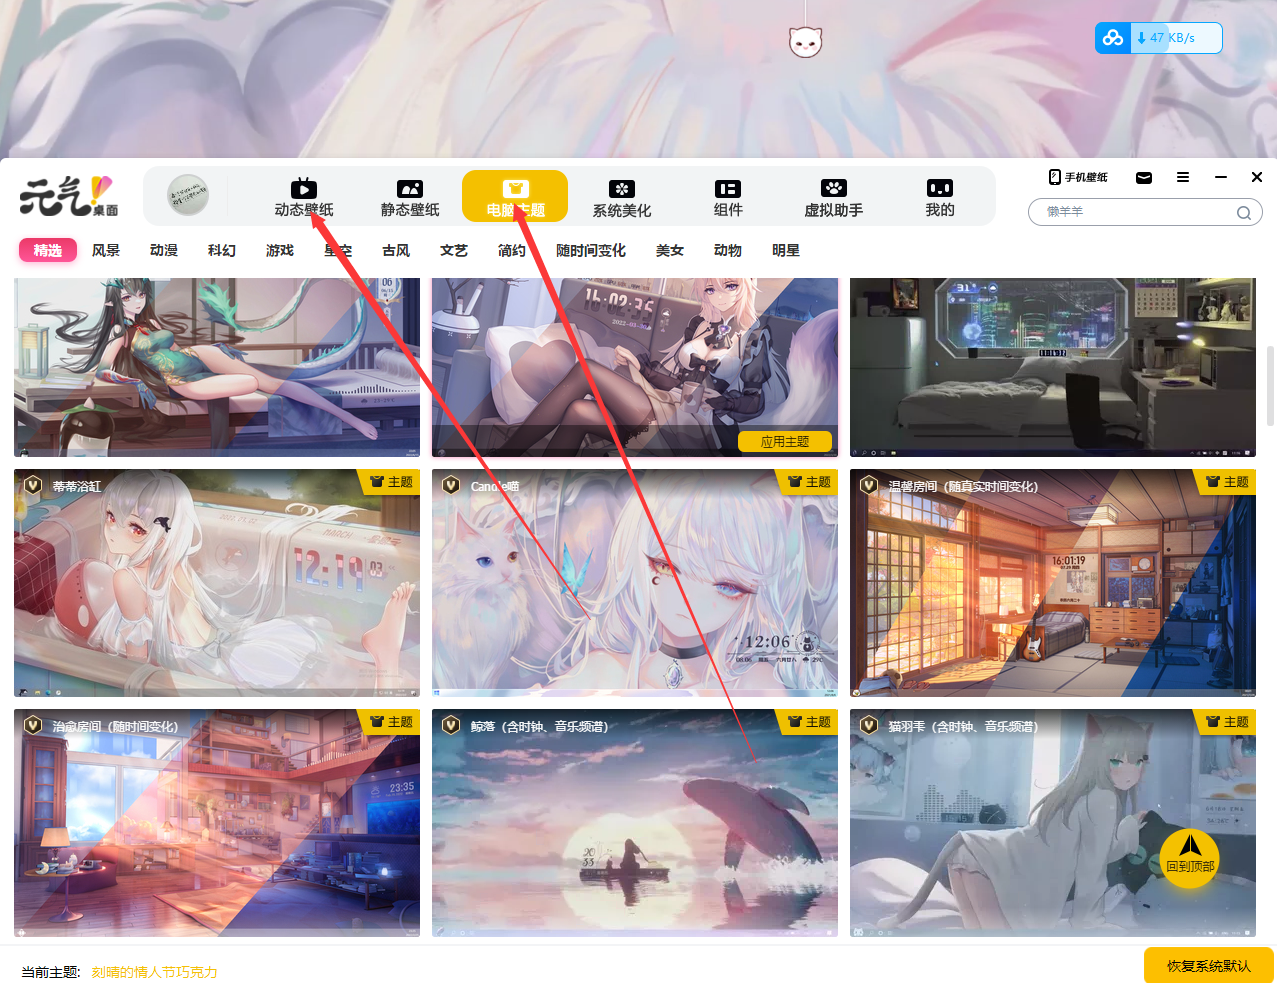
Task: Open the 我的 profile section
Action: click(940, 197)
